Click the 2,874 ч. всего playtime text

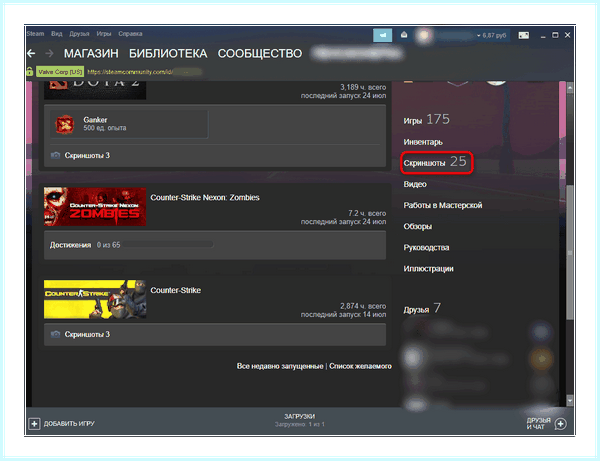(363, 306)
